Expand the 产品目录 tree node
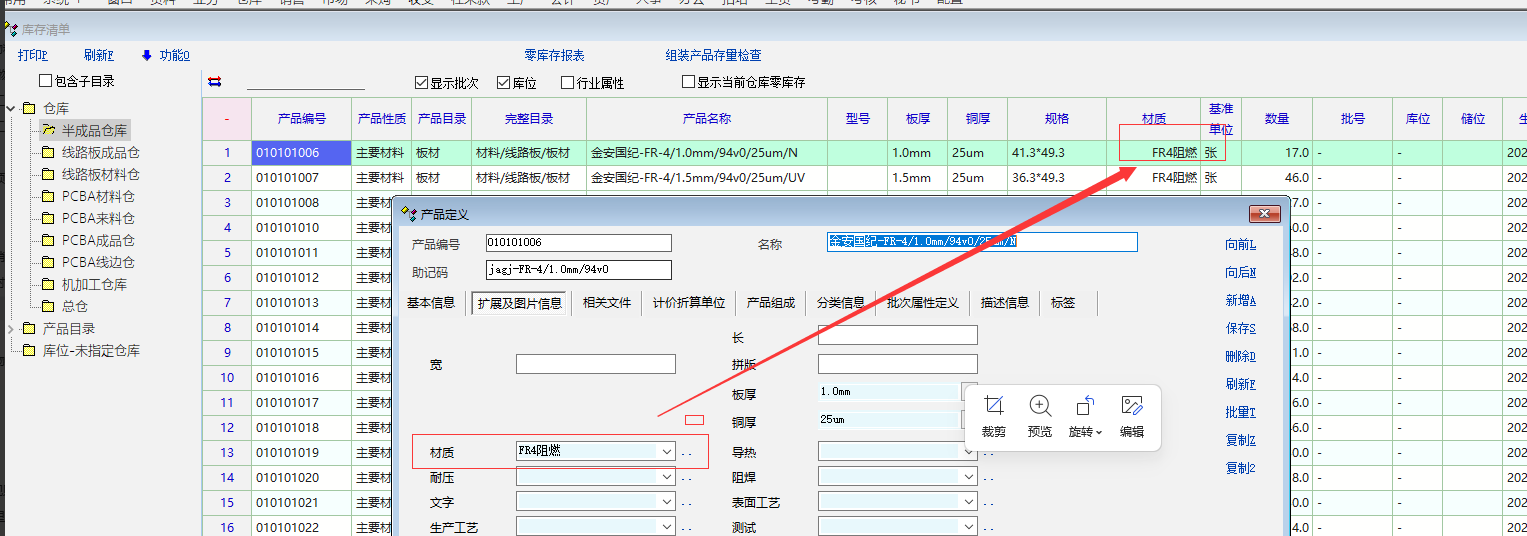1527x536 pixels. 11,329
